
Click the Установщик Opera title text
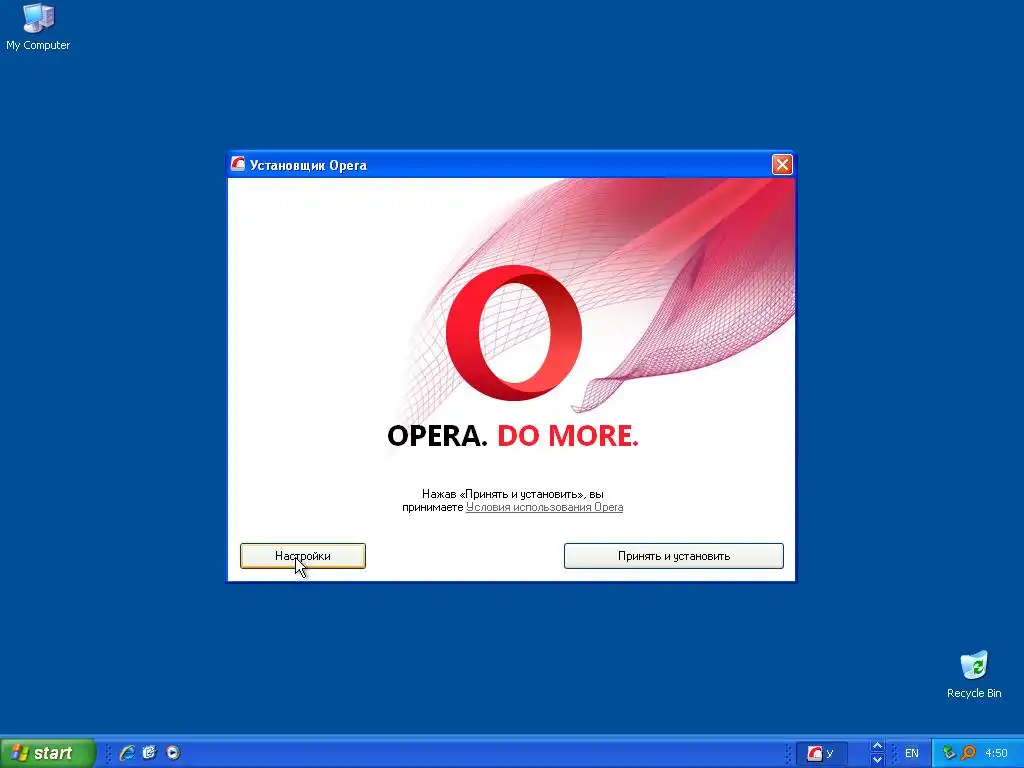pyautogui.click(x=308, y=165)
